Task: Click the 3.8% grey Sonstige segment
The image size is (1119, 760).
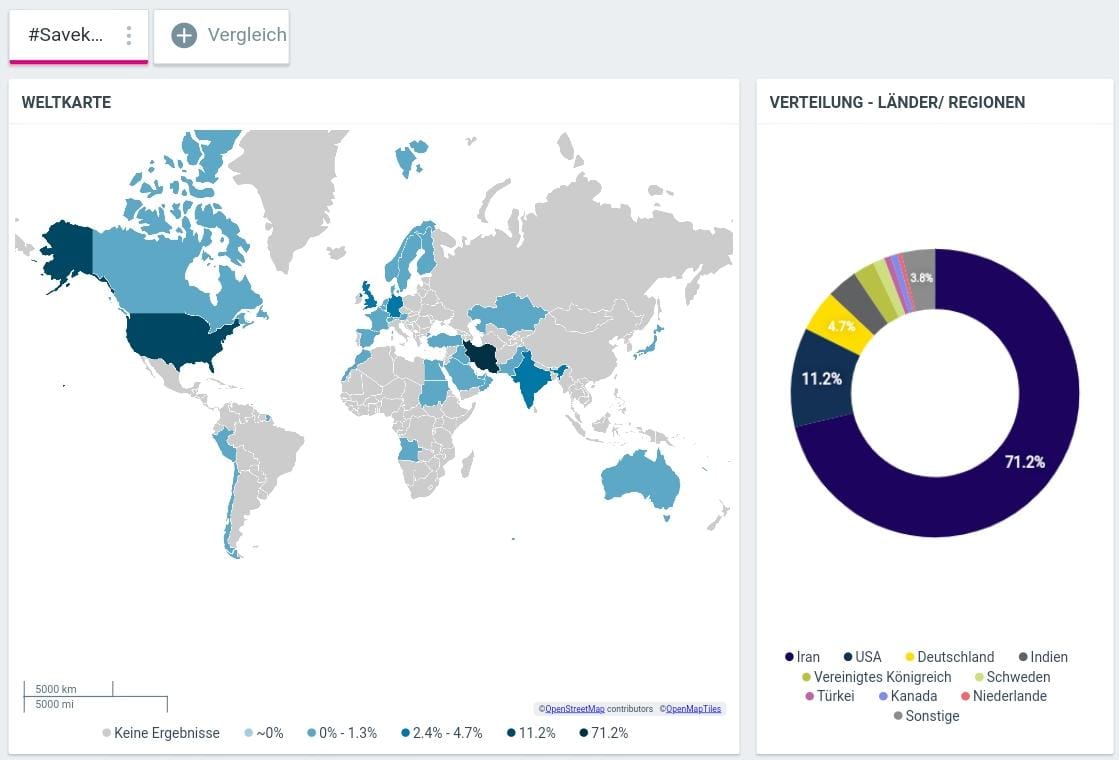Action: tap(921, 278)
